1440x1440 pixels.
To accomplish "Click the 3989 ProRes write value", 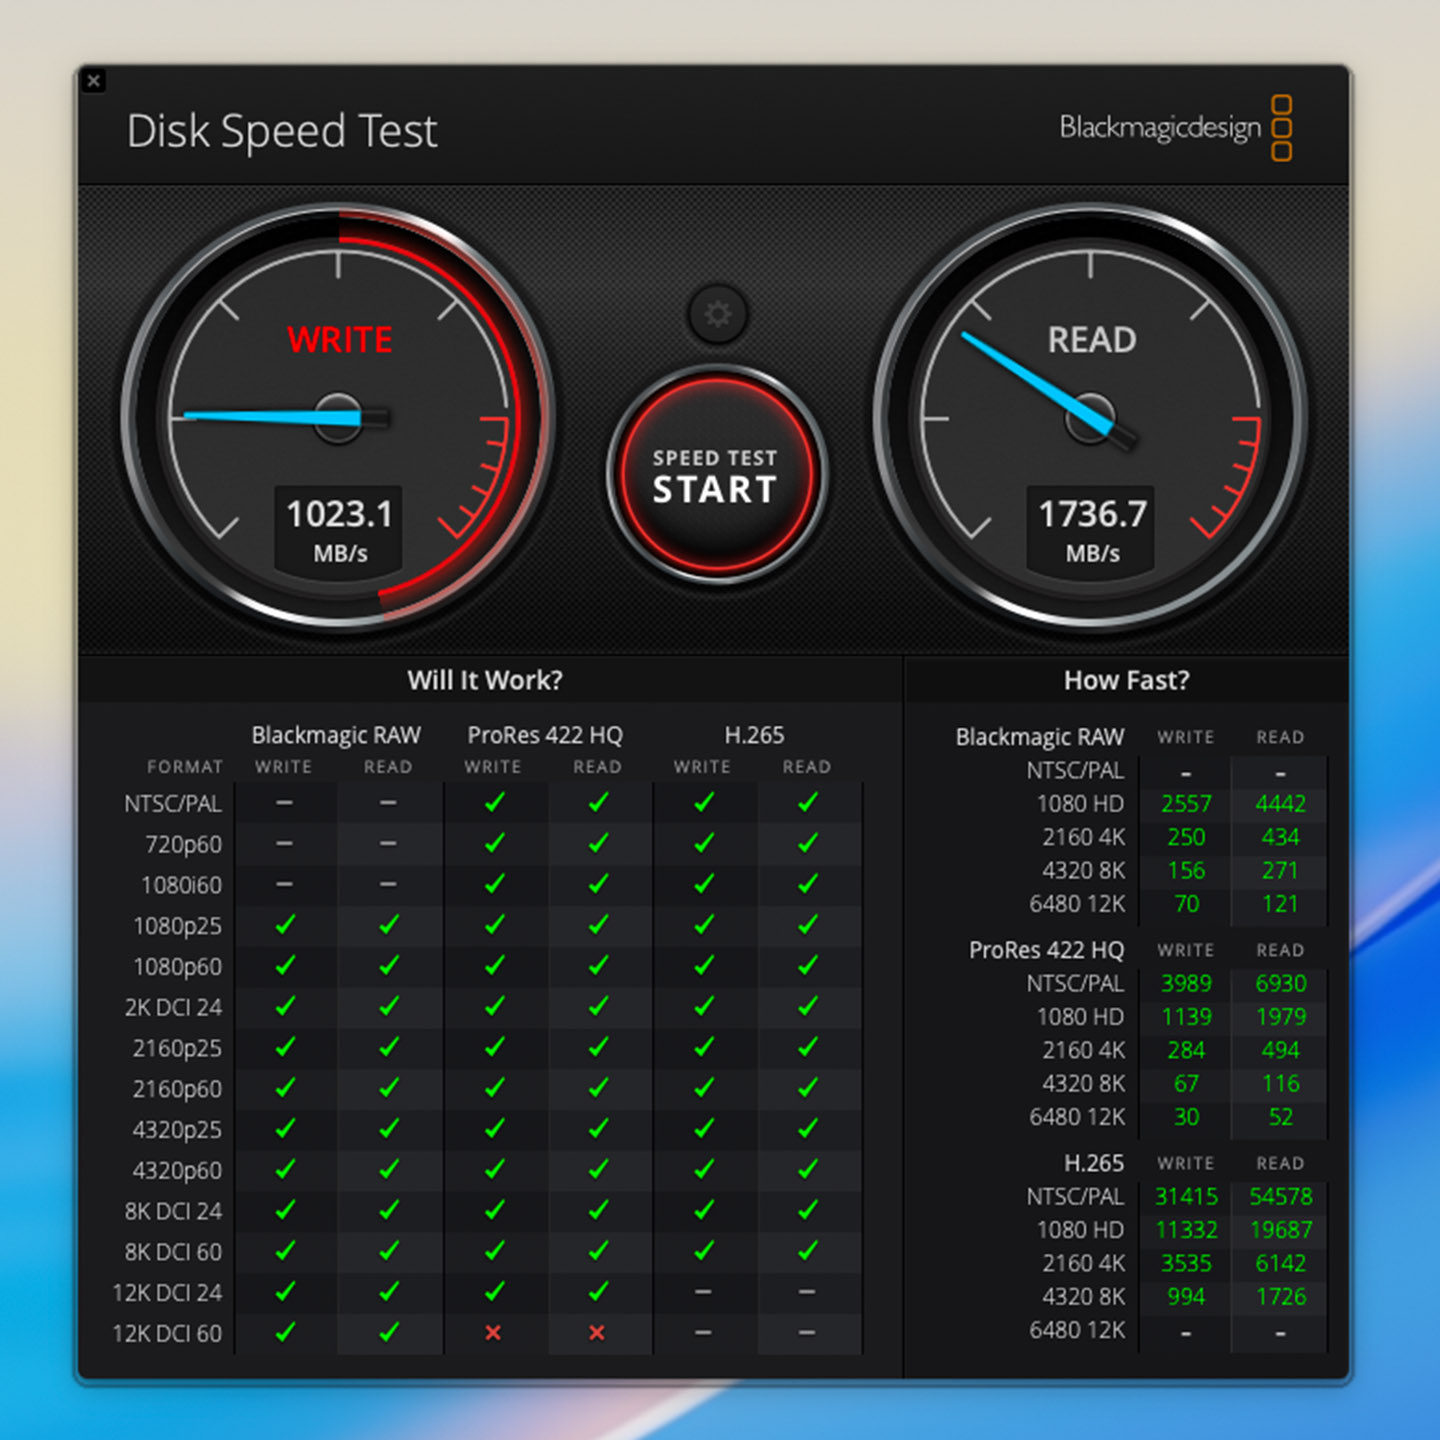I will 1186,984.
